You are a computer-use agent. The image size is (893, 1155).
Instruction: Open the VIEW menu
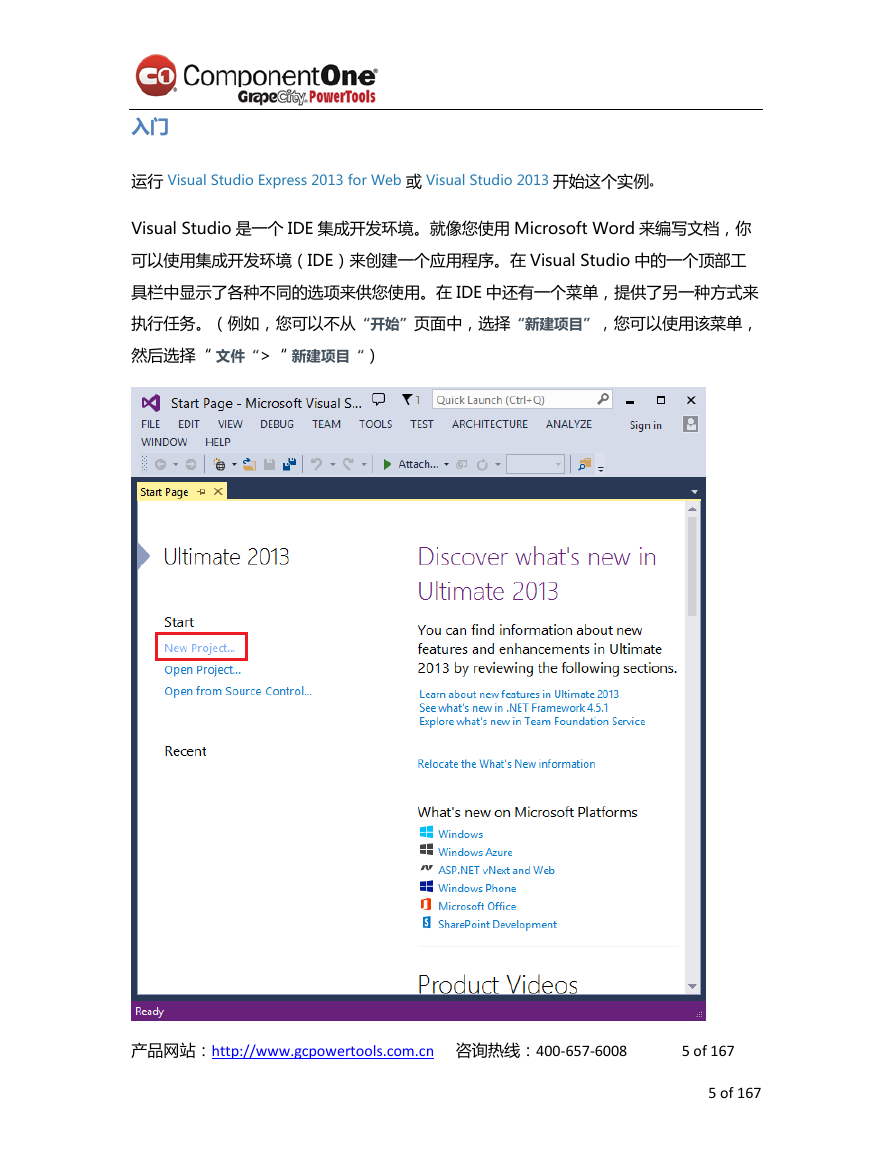coord(230,424)
